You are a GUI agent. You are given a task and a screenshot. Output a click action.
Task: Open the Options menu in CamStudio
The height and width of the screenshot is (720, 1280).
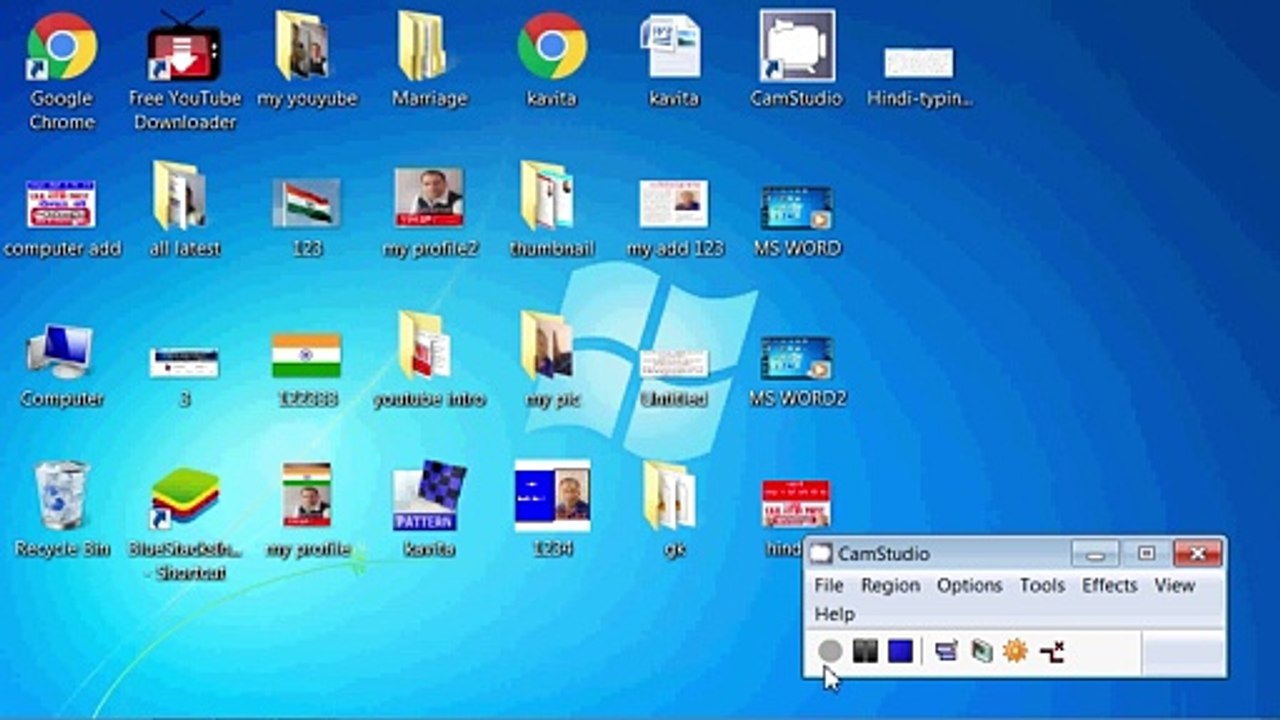pyautogui.click(x=969, y=585)
